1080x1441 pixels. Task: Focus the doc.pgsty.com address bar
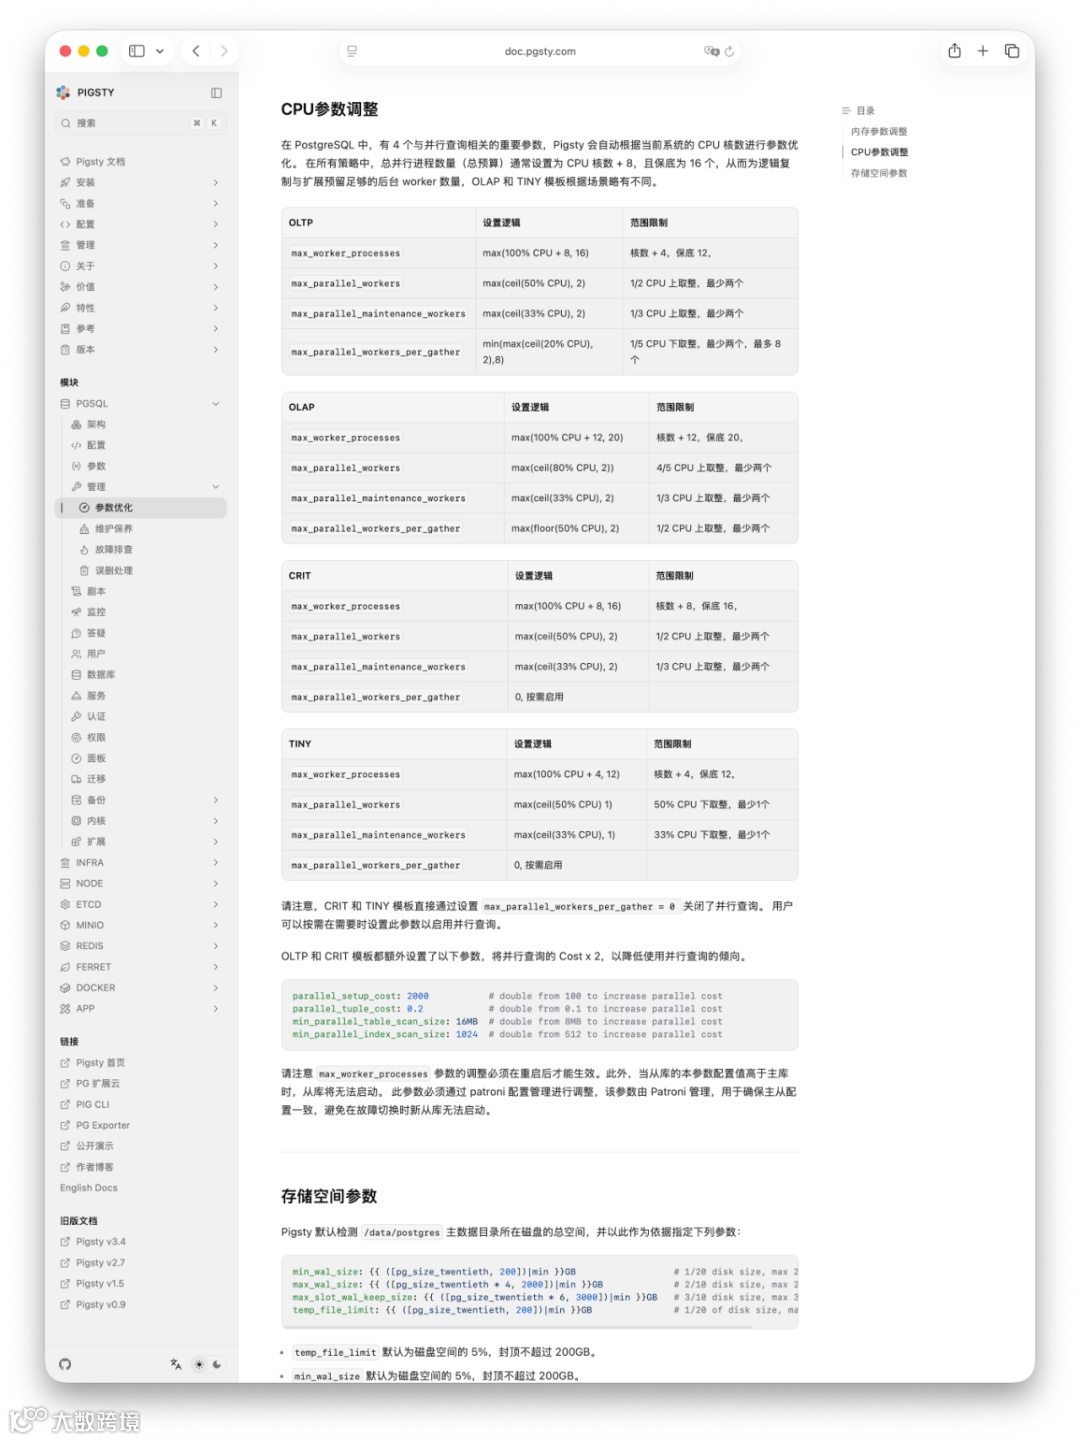[x=540, y=51]
